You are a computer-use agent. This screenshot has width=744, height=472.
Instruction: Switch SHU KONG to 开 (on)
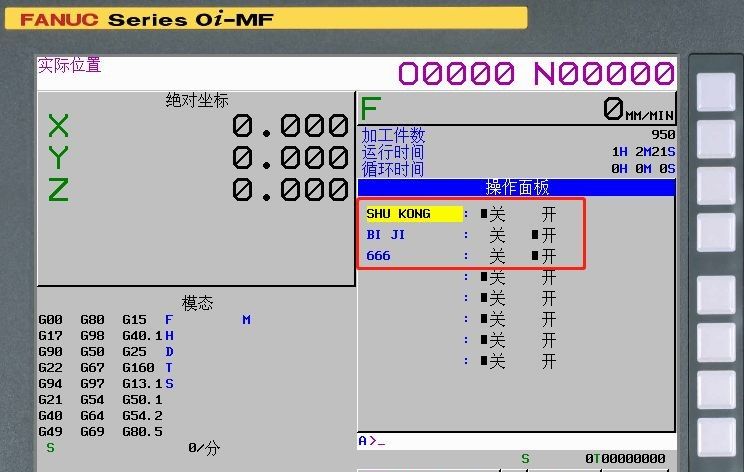549,214
